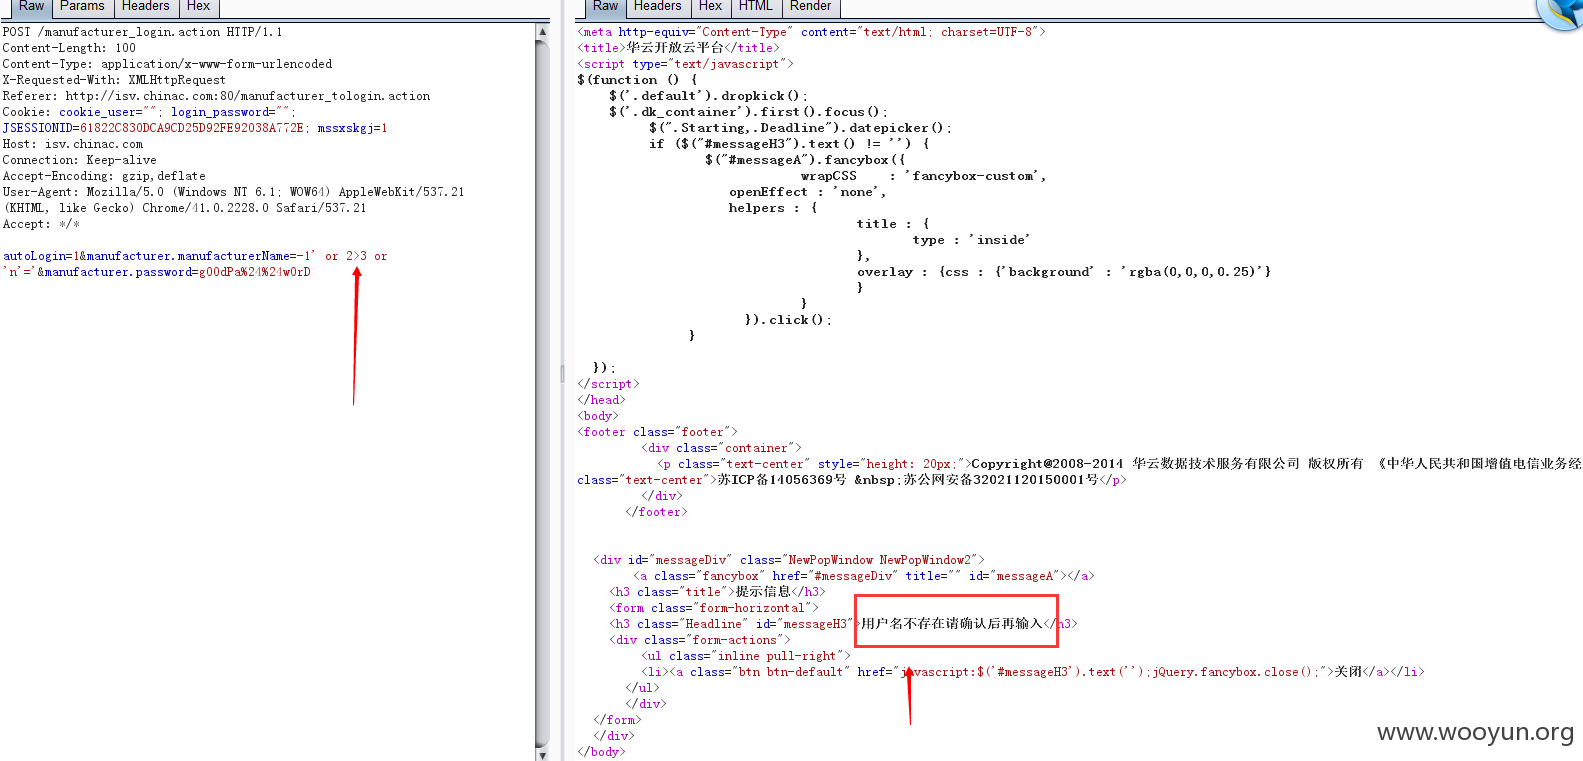Click the Connection: Keep-alive line
The image size is (1583, 761).
coord(79,160)
